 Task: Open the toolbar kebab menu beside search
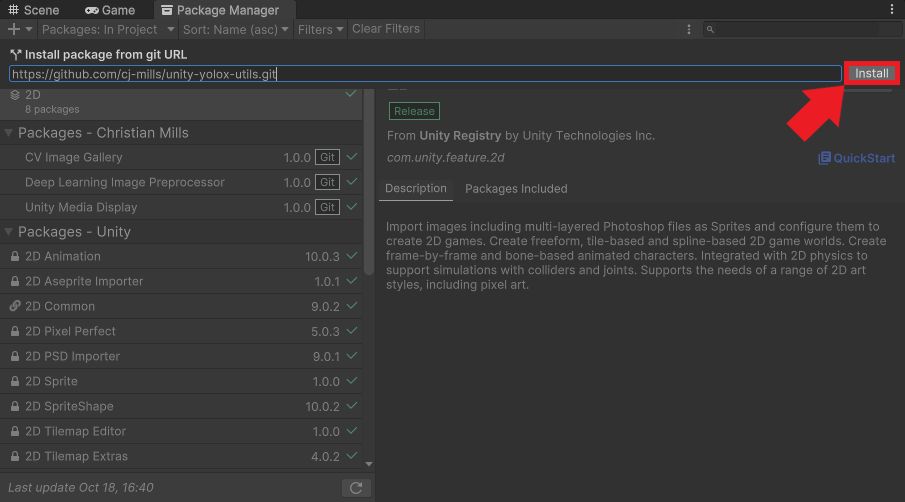click(689, 29)
